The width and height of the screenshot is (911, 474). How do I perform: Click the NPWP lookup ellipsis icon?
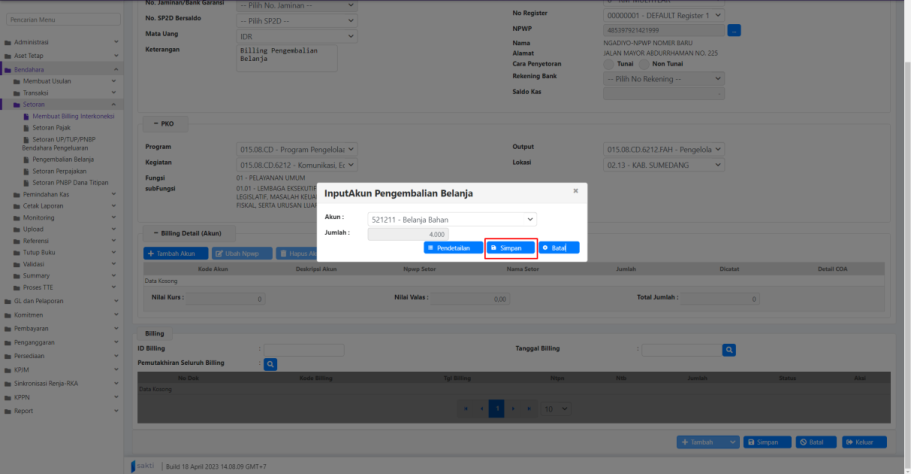point(734,31)
